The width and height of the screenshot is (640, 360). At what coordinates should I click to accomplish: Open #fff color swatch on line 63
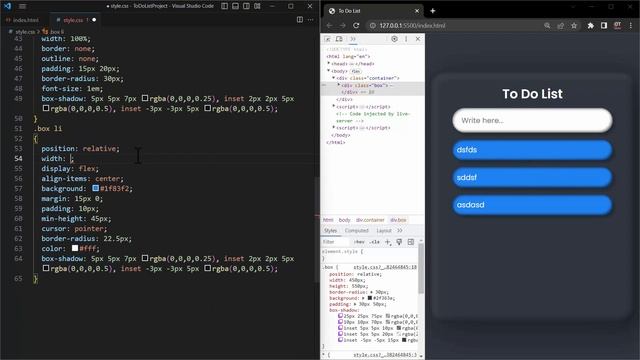75,248
